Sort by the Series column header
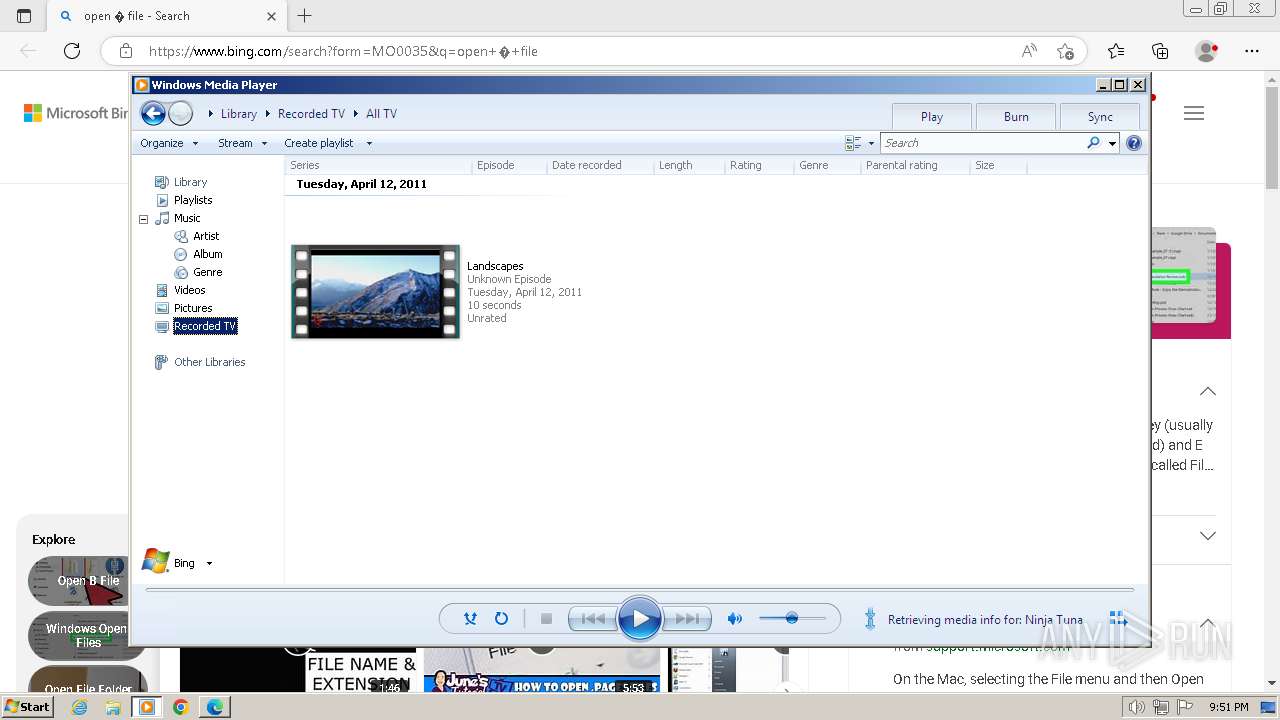The width and height of the screenshot is (1280, 720). [x=379, y=165]
